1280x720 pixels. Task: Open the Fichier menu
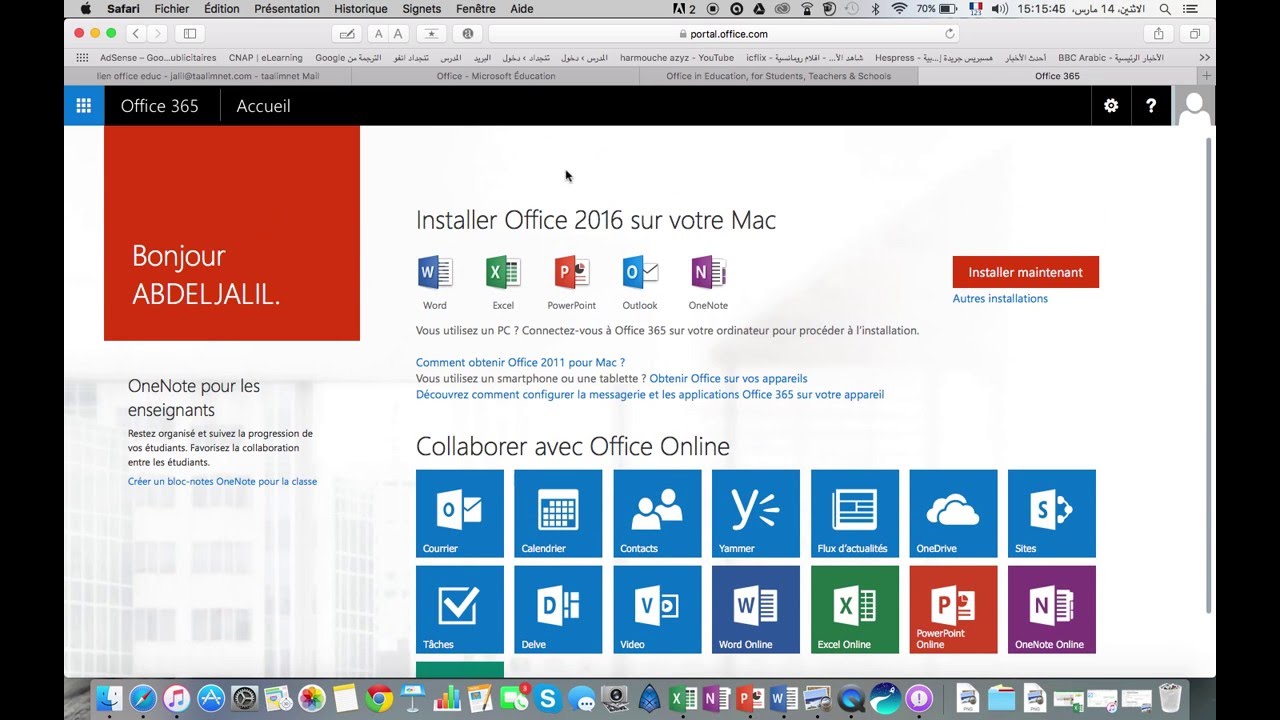coord(172,9)
